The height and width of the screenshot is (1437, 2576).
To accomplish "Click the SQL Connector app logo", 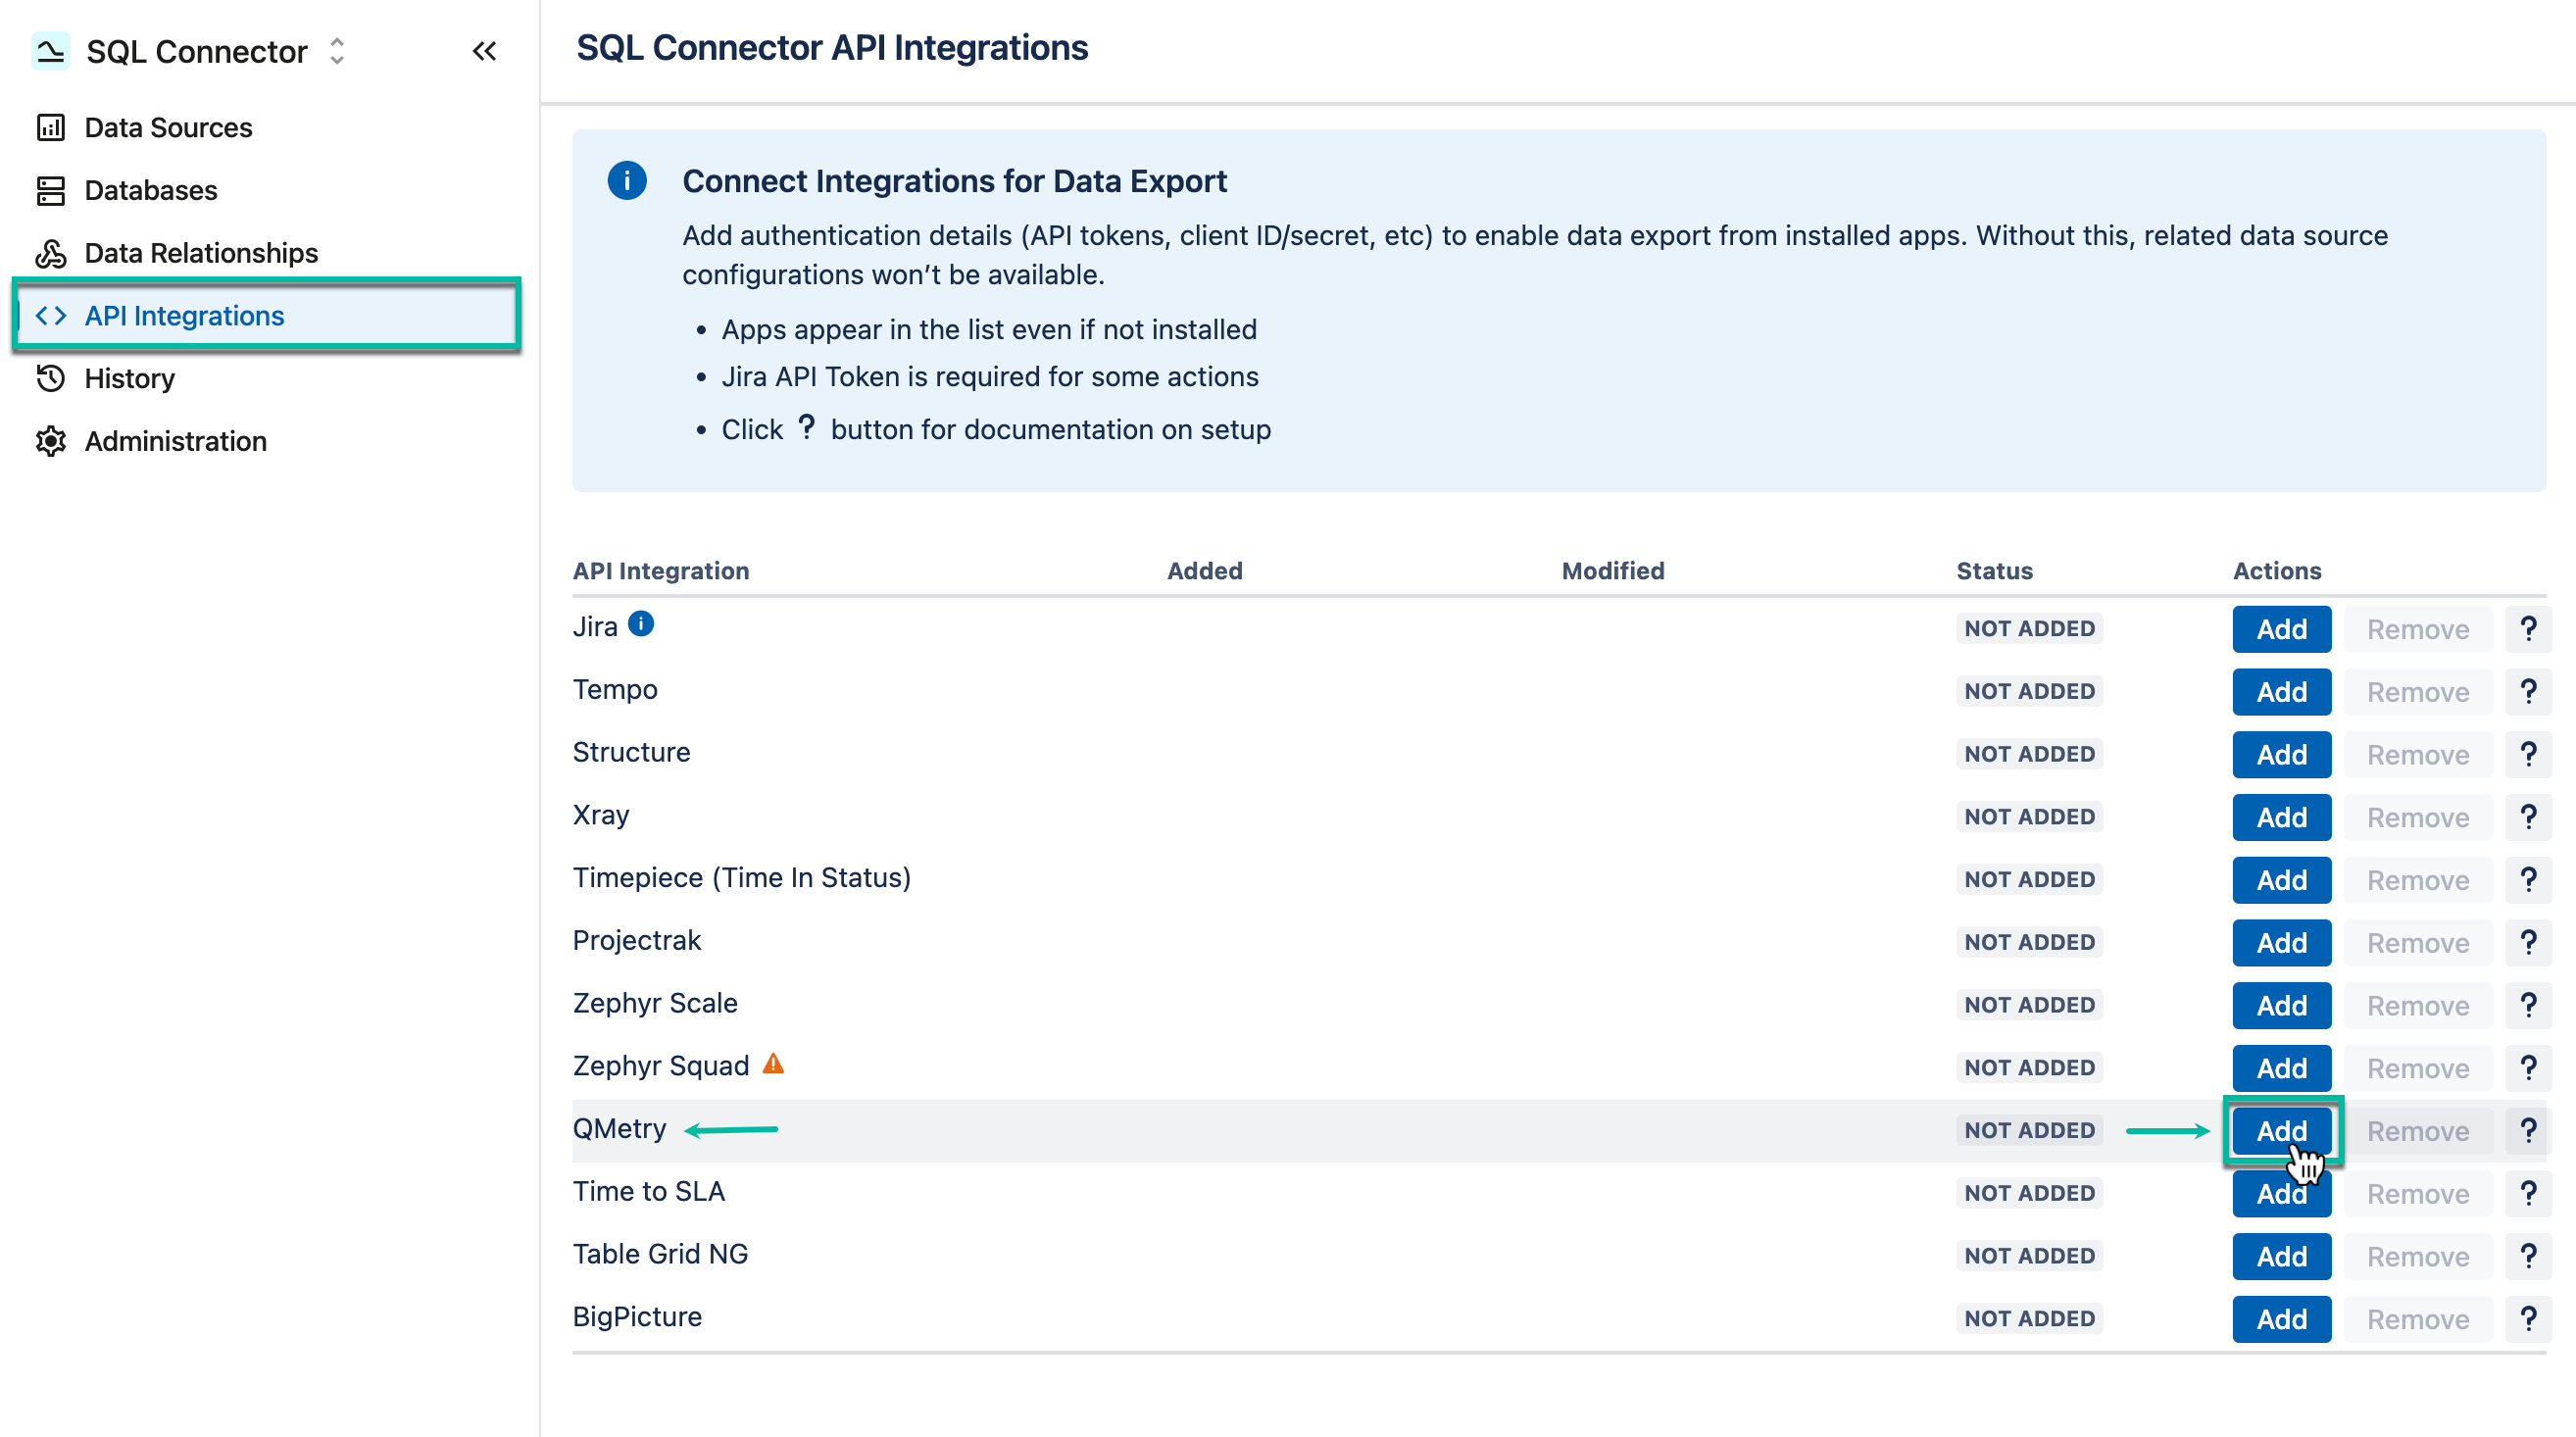I will point(50,51).
